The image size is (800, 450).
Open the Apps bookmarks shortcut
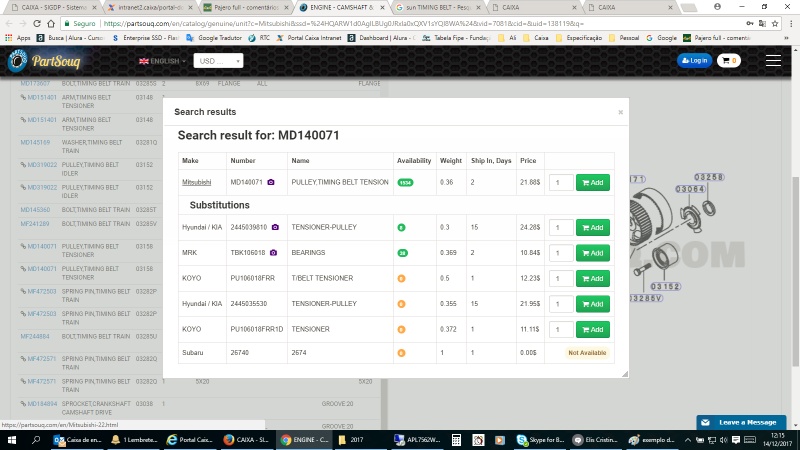point(18,38)
